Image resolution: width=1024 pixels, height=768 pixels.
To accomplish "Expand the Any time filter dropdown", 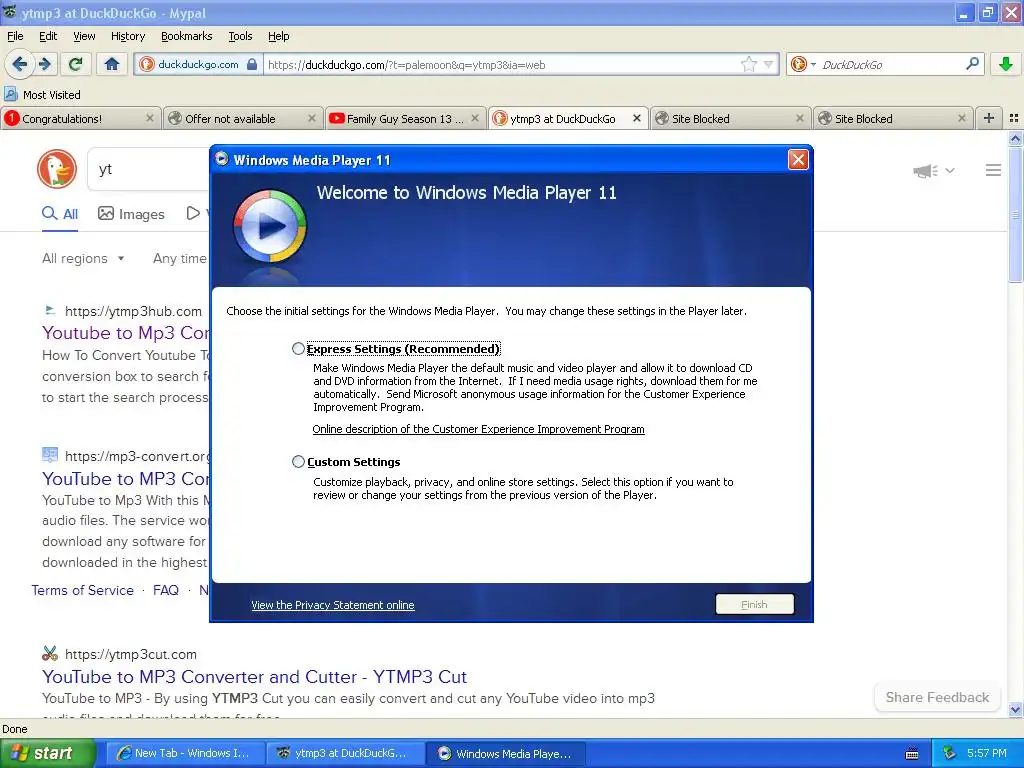I will point(180,259).
